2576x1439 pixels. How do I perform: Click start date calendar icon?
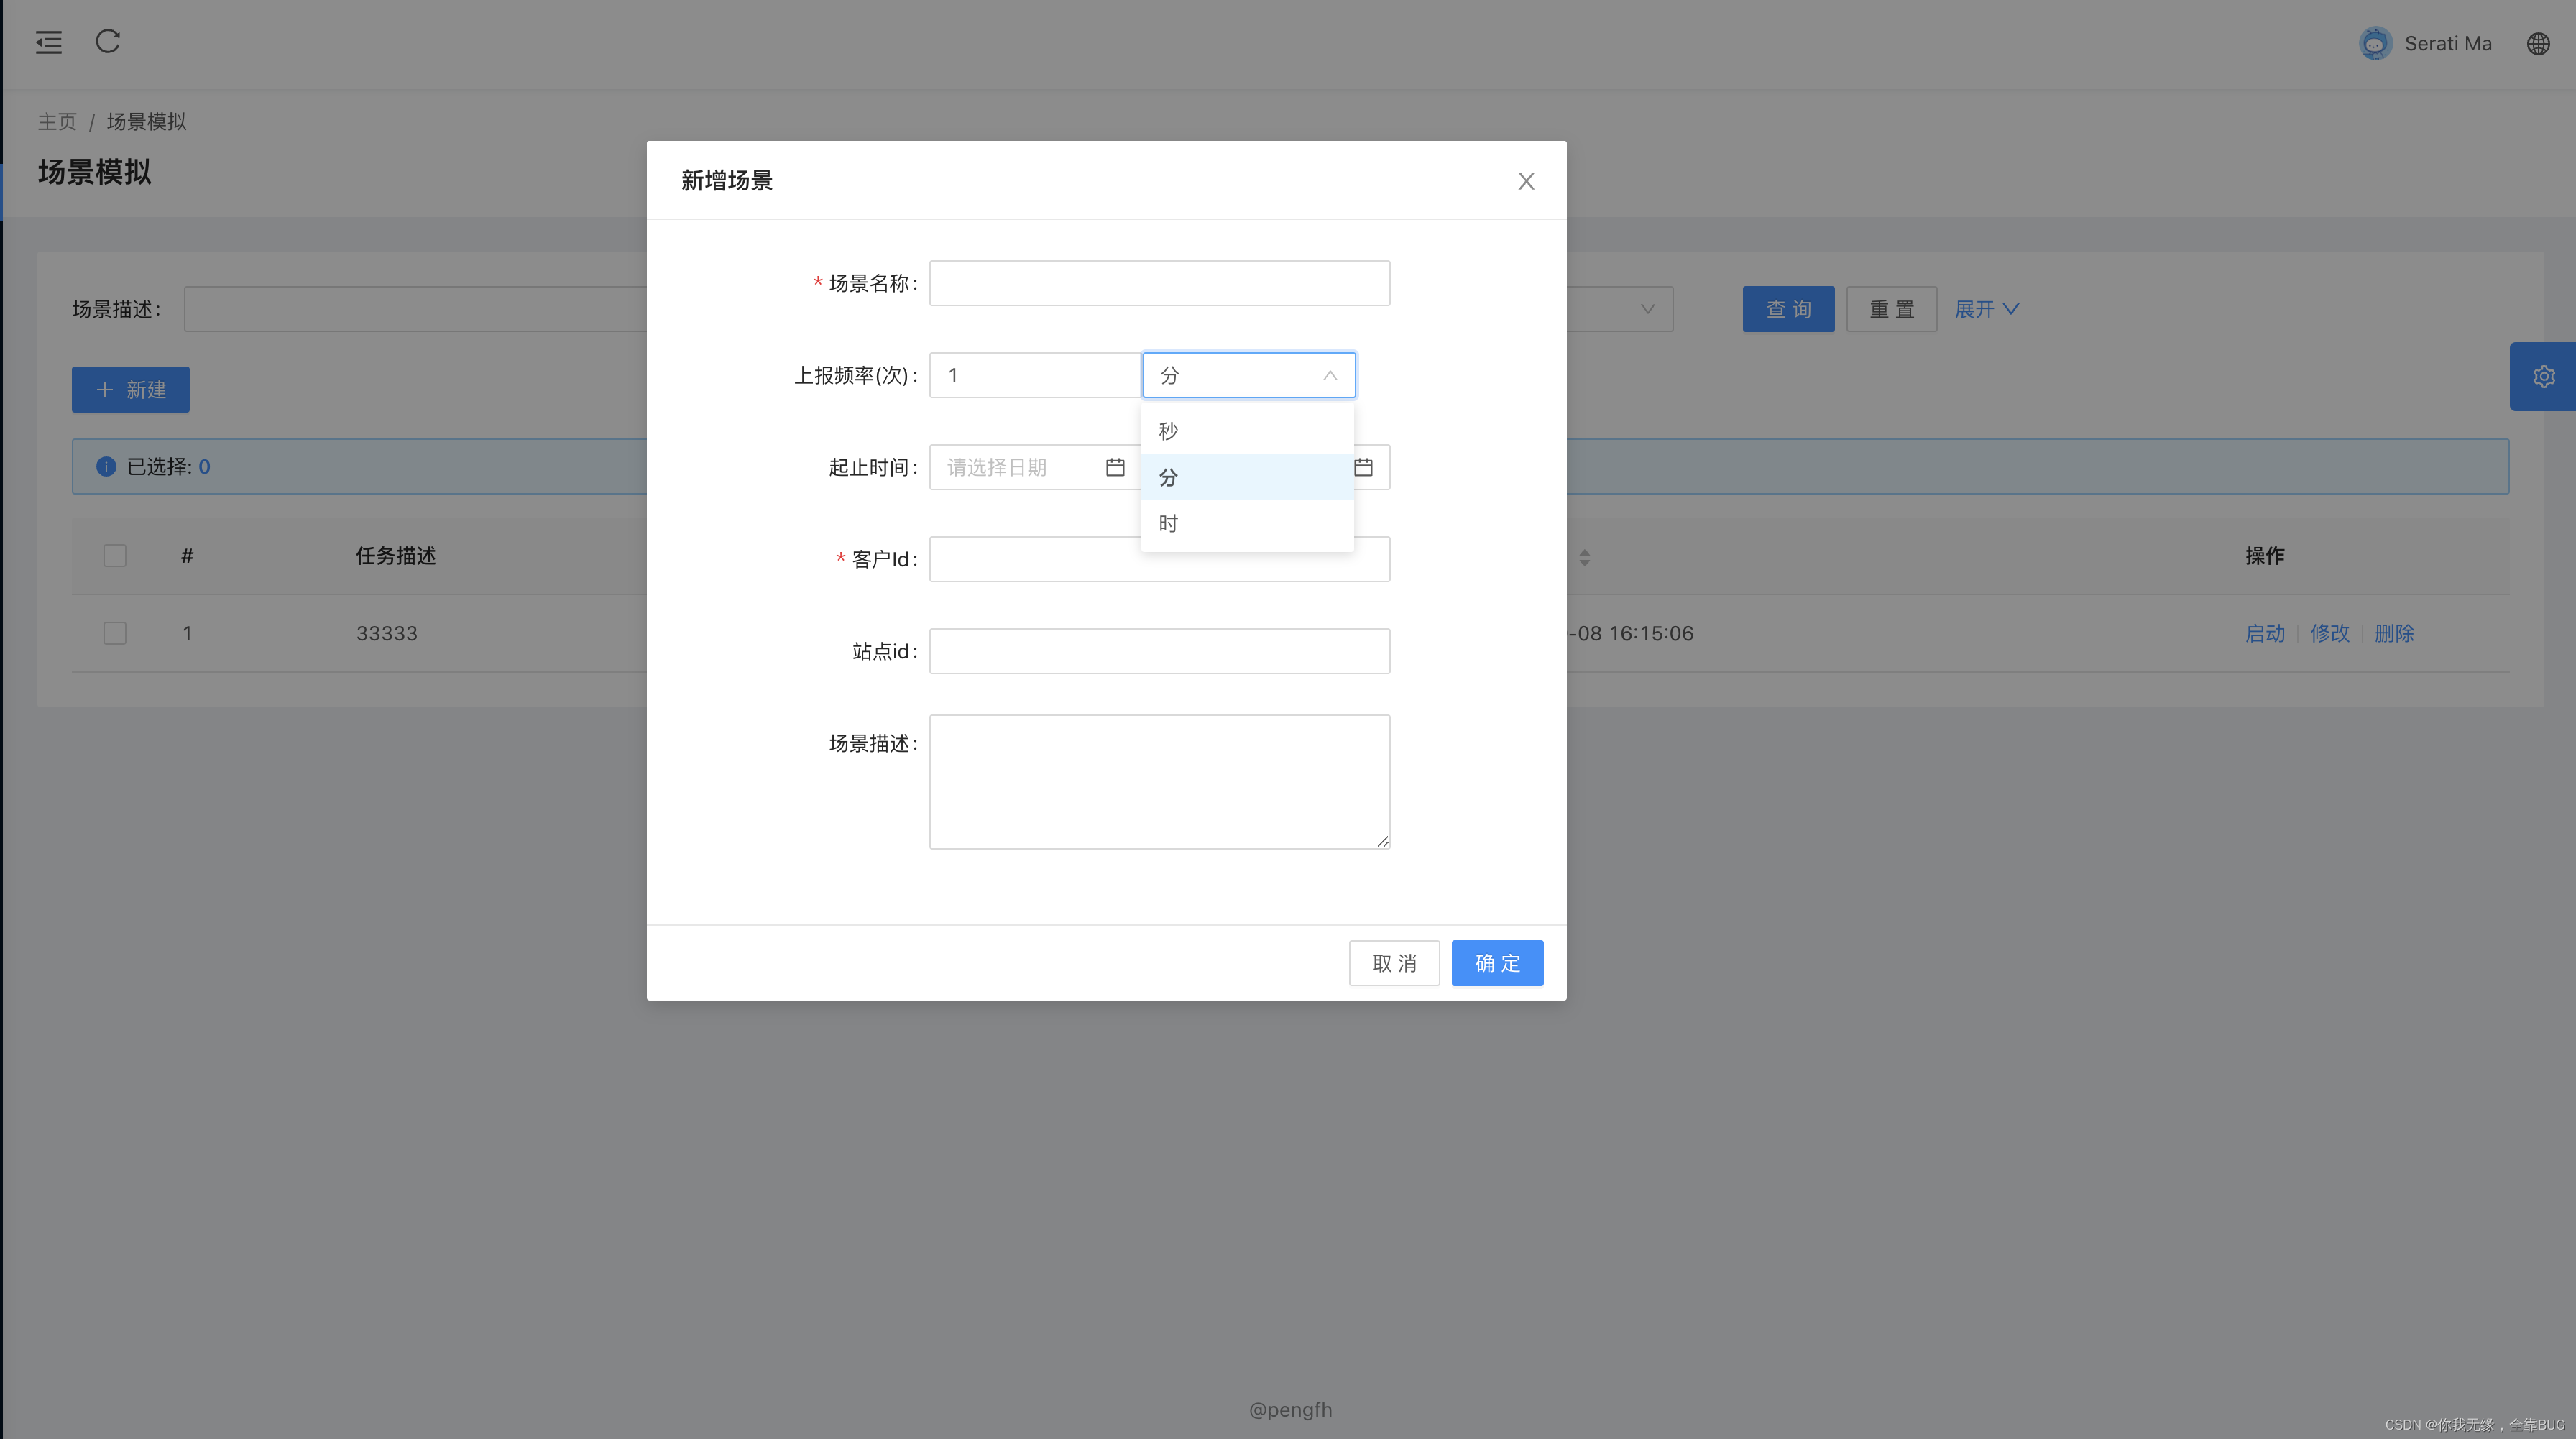point(1115,467)
